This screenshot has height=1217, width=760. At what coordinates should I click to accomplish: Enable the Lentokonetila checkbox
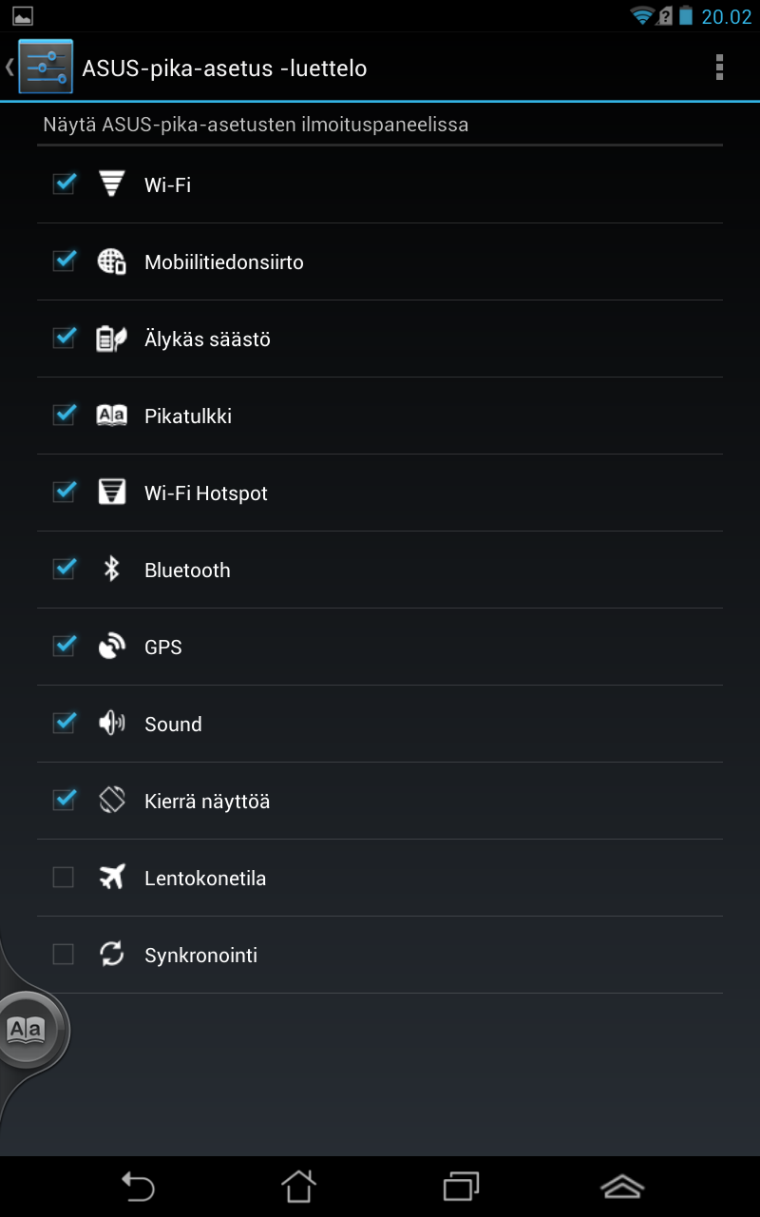(x=63, y=878)
